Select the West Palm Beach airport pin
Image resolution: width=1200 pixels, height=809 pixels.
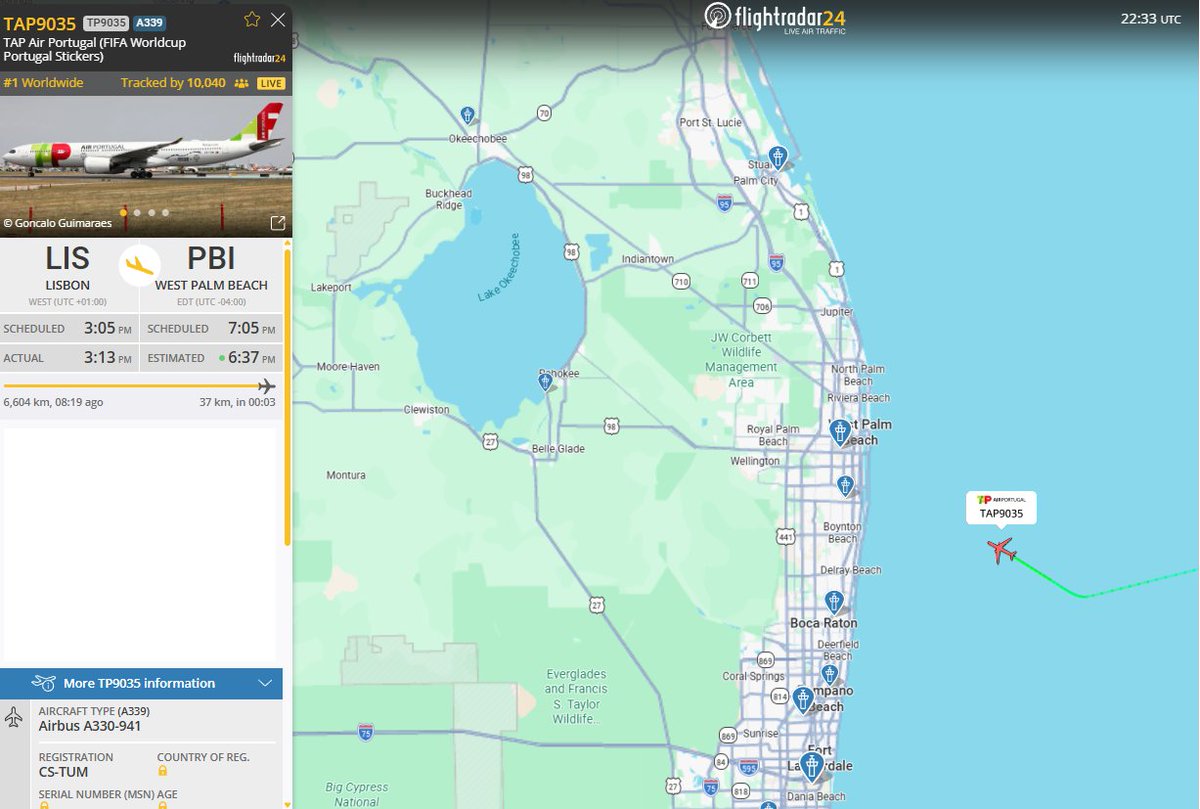click(840, 432)
